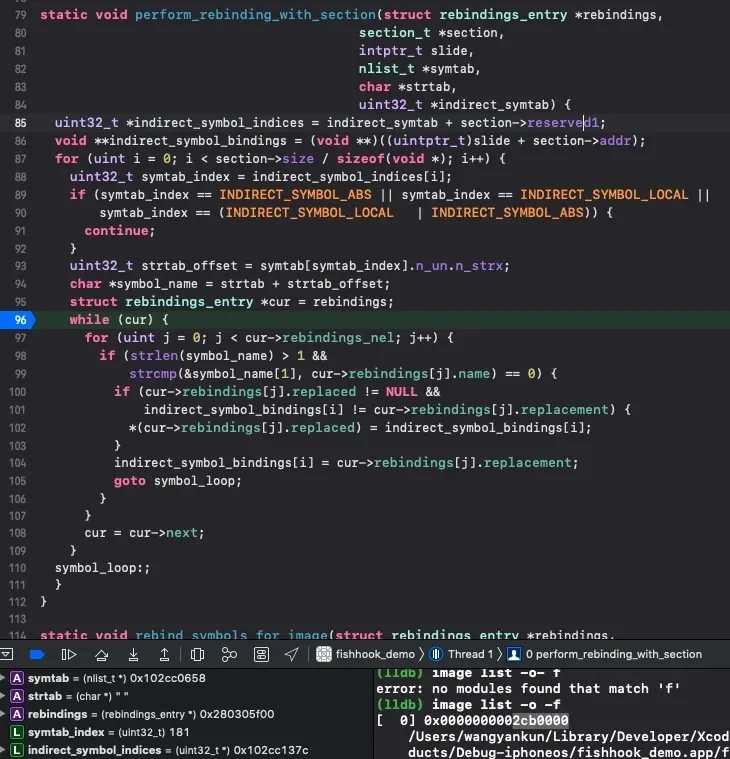Screen dimensions: 730x759
Task: Add a breakpoint at line number 85
Action: [x=20, y=123]
